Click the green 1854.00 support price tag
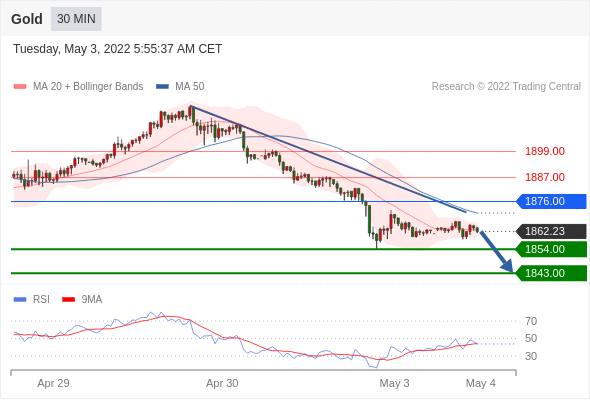 coord(551,249)
